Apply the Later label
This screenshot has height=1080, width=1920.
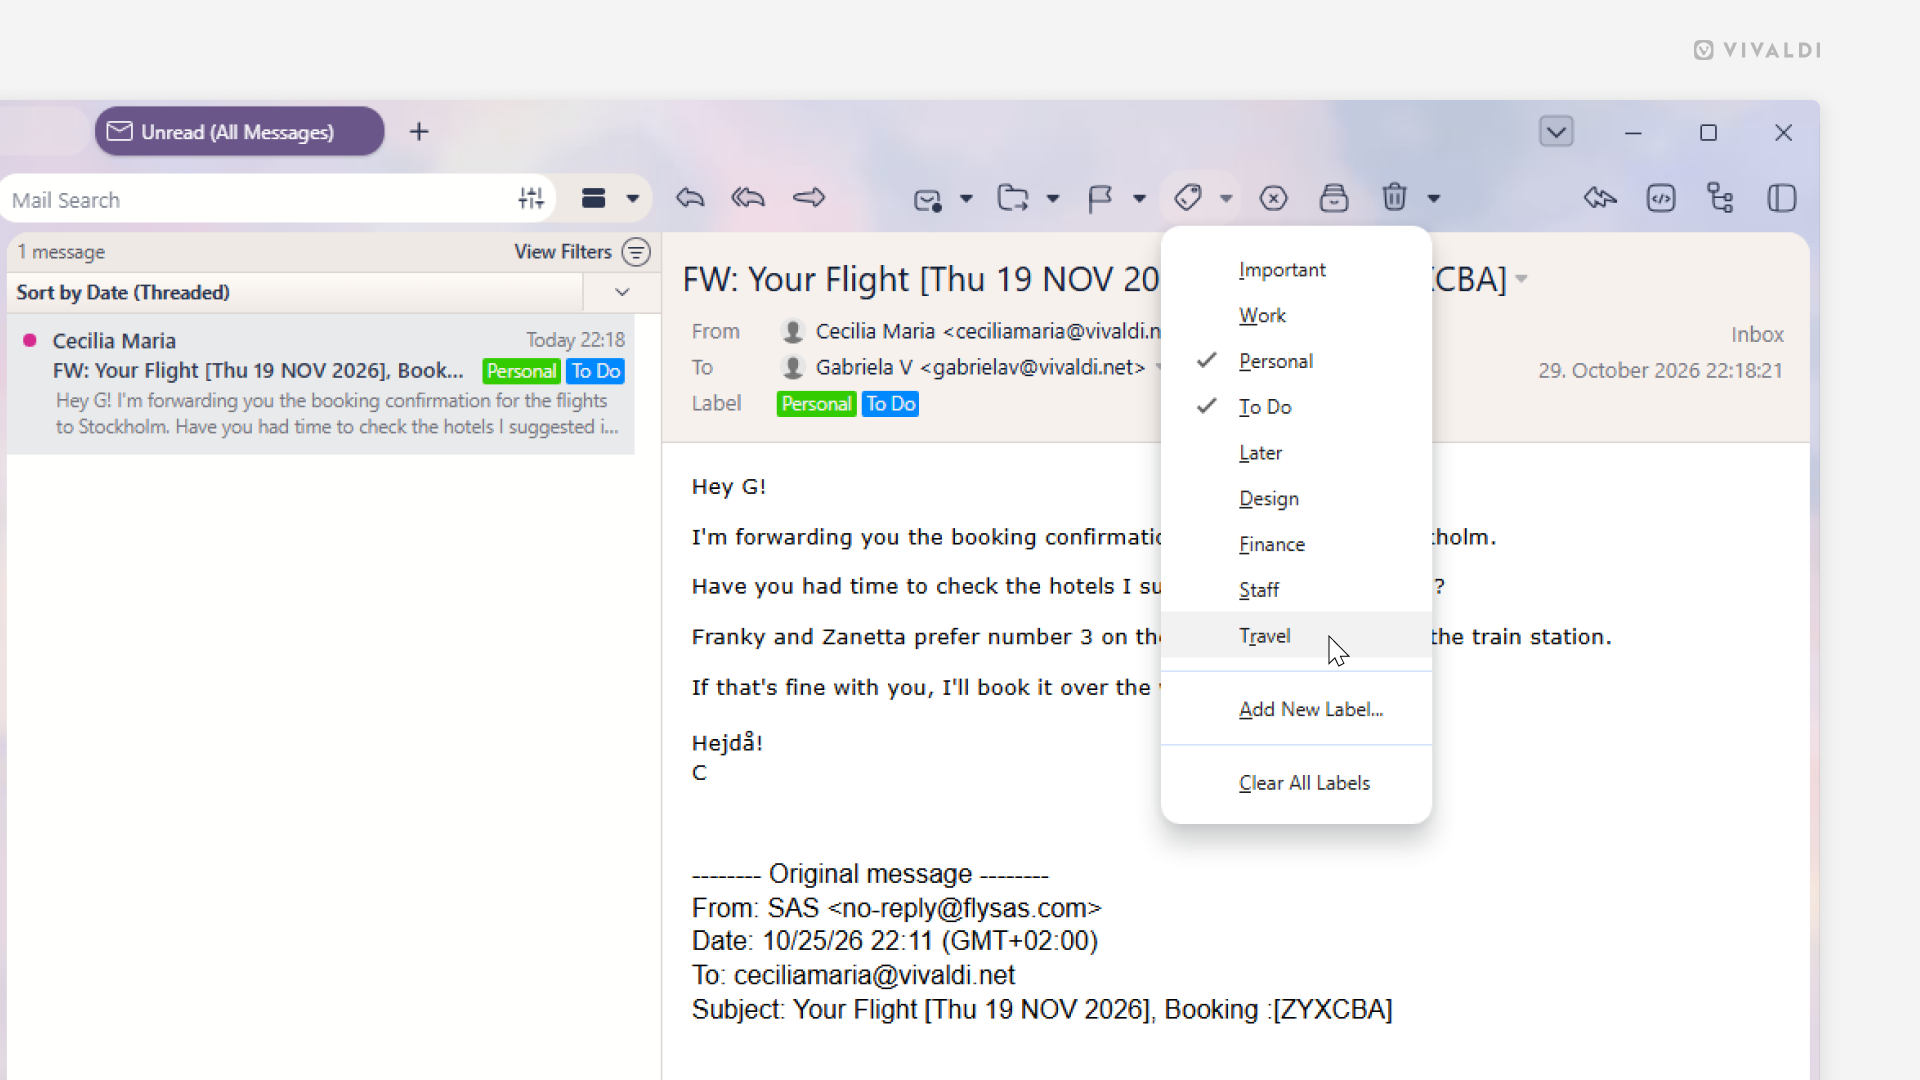(x=1296, y=453)
